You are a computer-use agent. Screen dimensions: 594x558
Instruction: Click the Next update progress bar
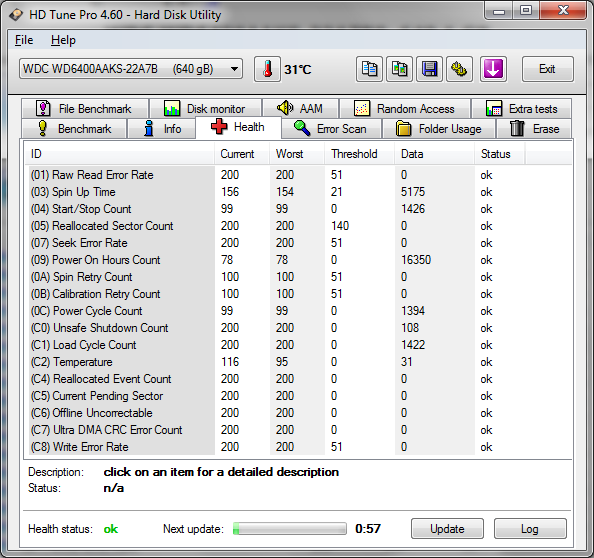click(289, 528)
